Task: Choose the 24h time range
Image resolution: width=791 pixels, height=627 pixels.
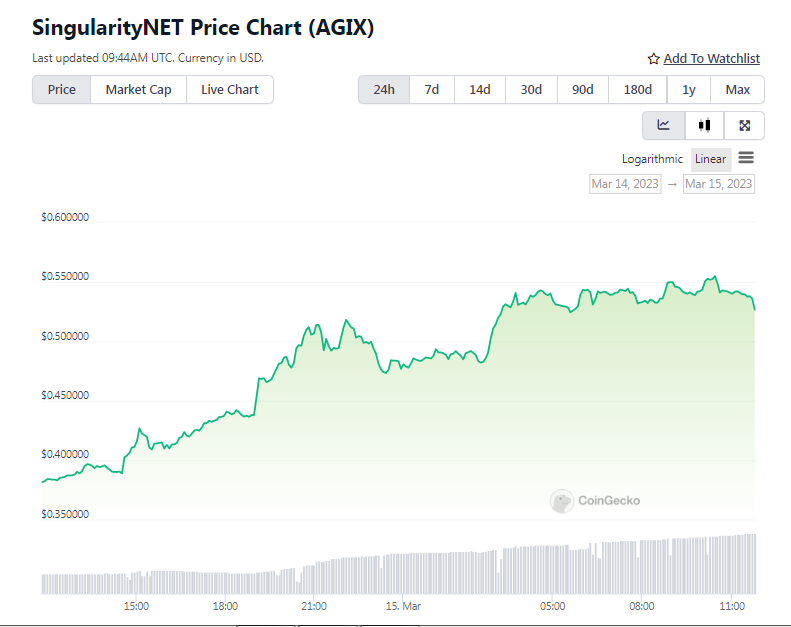Action: click(x=384, y=90)
